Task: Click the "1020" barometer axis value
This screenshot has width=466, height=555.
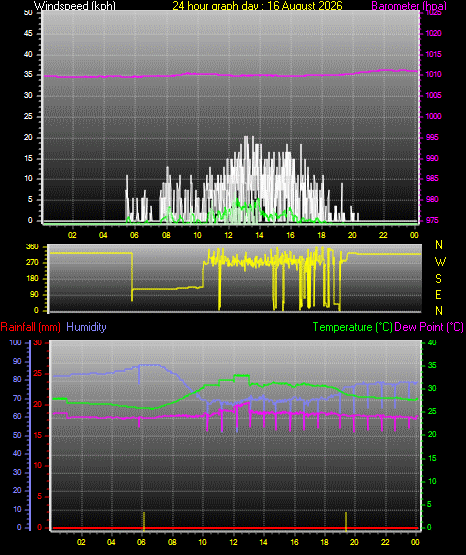Action: (x=433, y=33)
